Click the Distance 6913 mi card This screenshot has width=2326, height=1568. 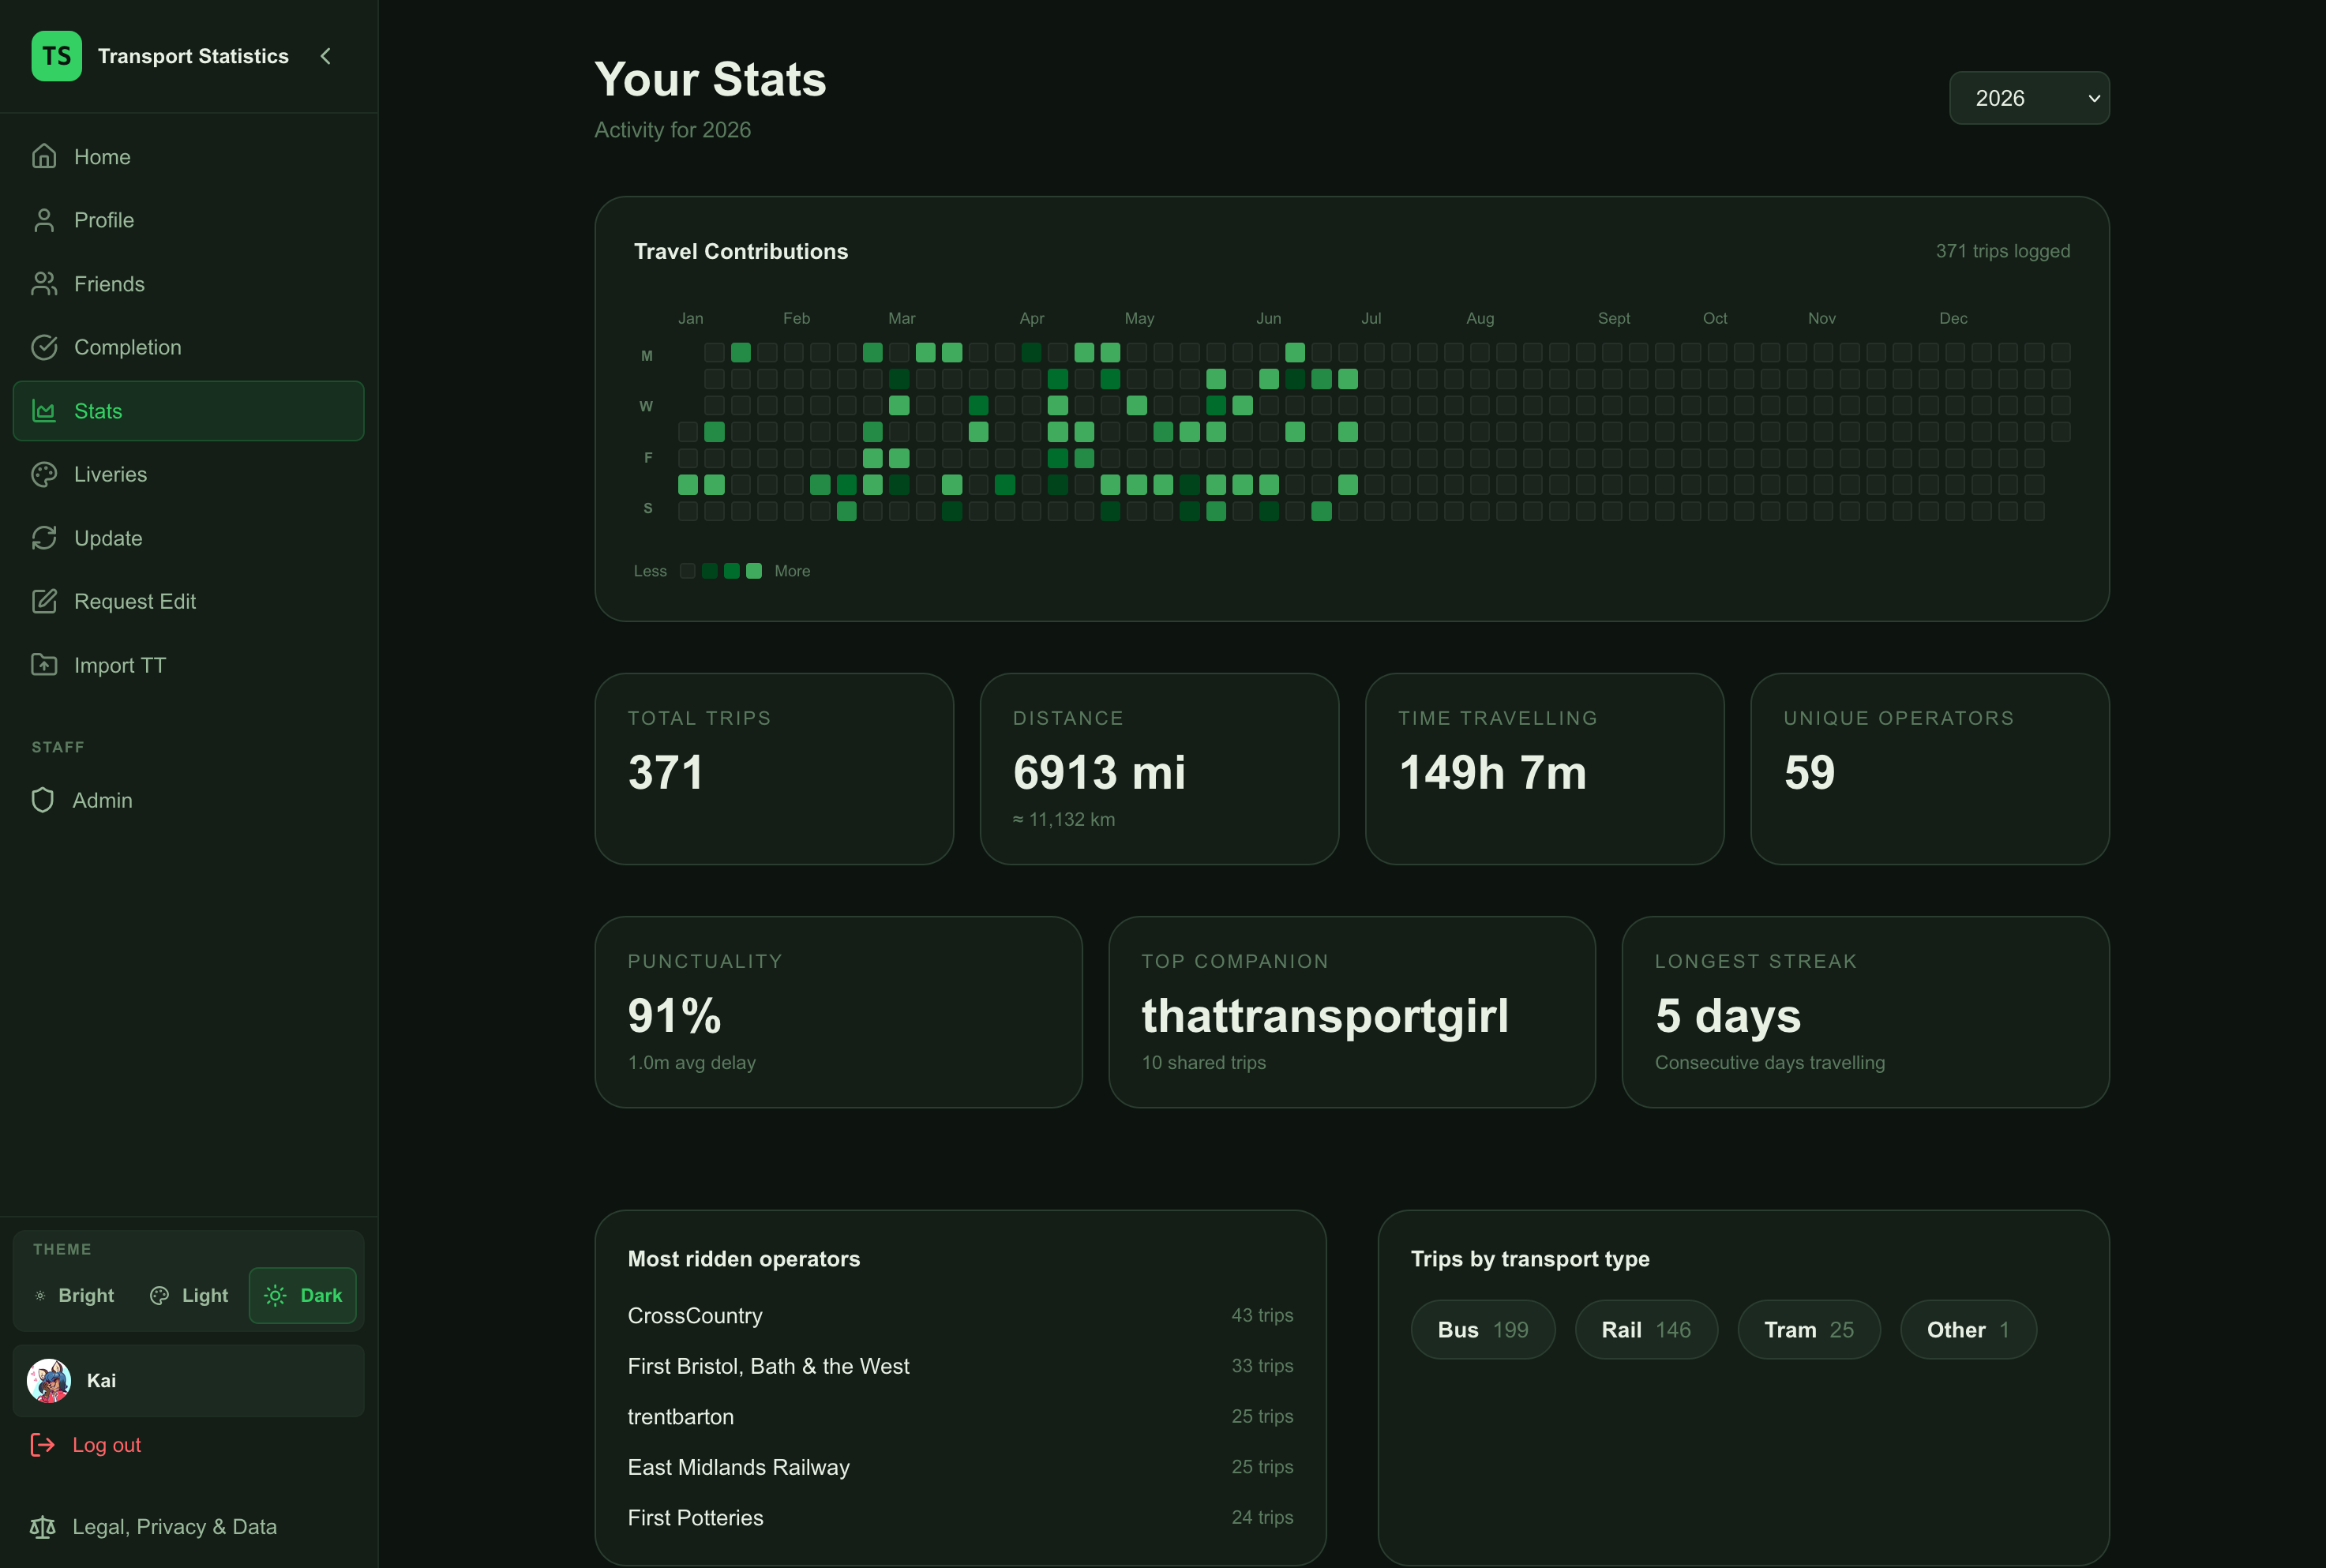(1159, 768)
